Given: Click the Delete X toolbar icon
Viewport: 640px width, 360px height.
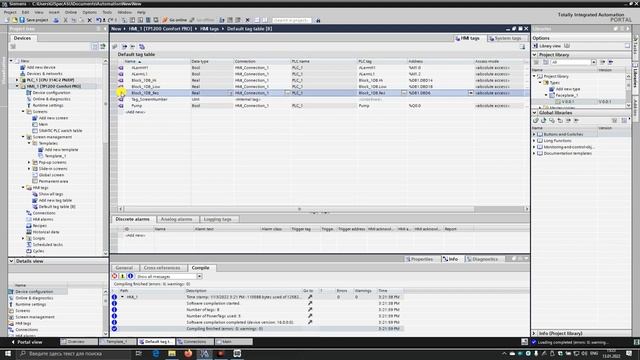Looking at the screenshot, I should coord(89,20).
